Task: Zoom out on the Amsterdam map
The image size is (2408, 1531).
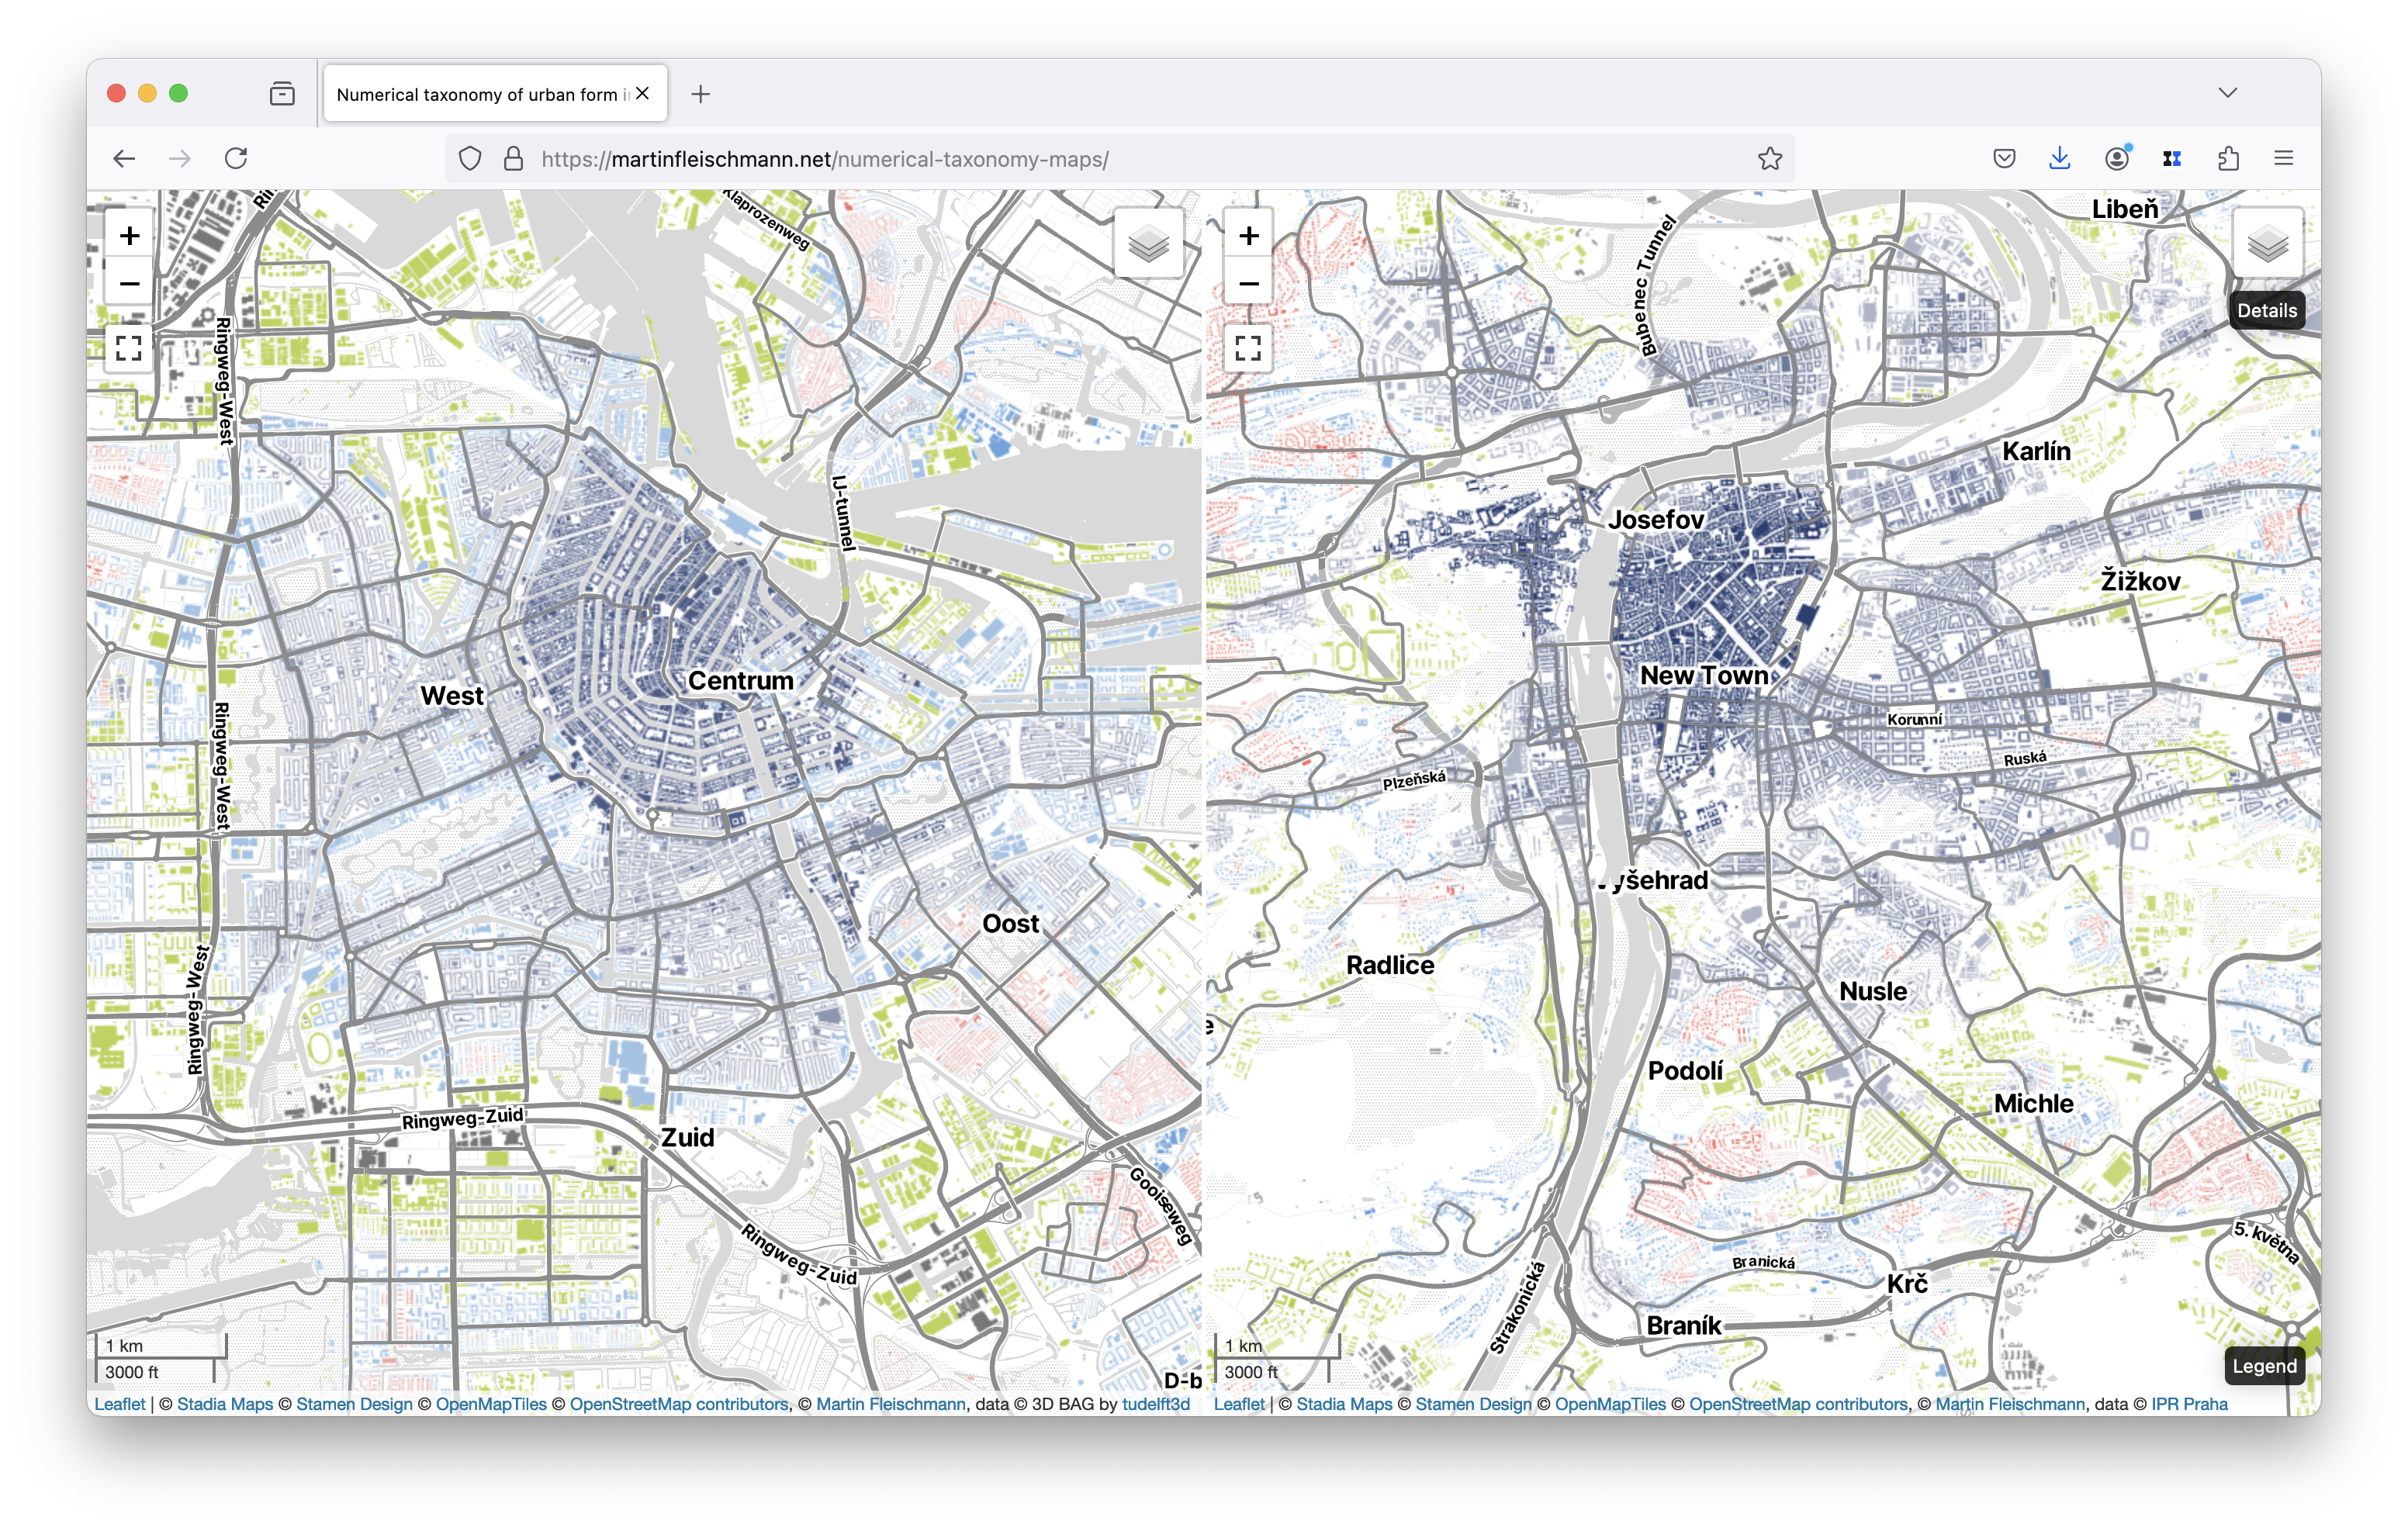Action: [129, 284]
